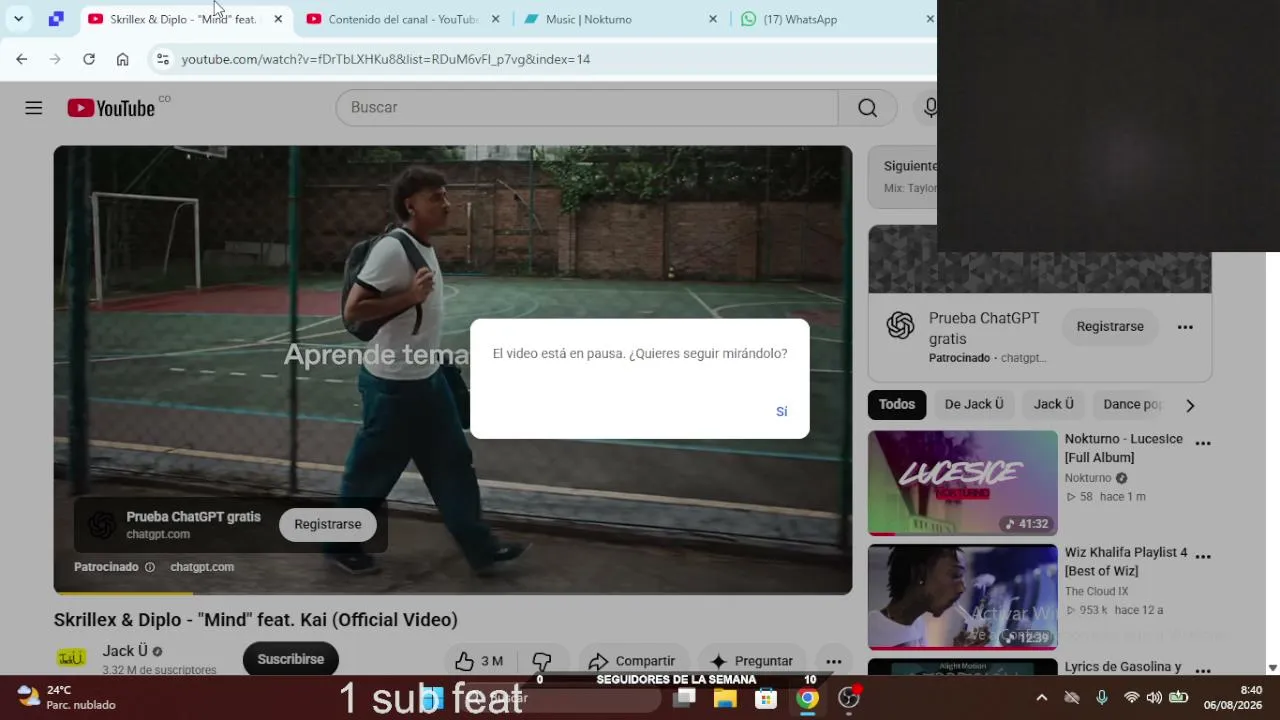Open the Wi-Fi network tray icon

click(x=1132, y=697)
